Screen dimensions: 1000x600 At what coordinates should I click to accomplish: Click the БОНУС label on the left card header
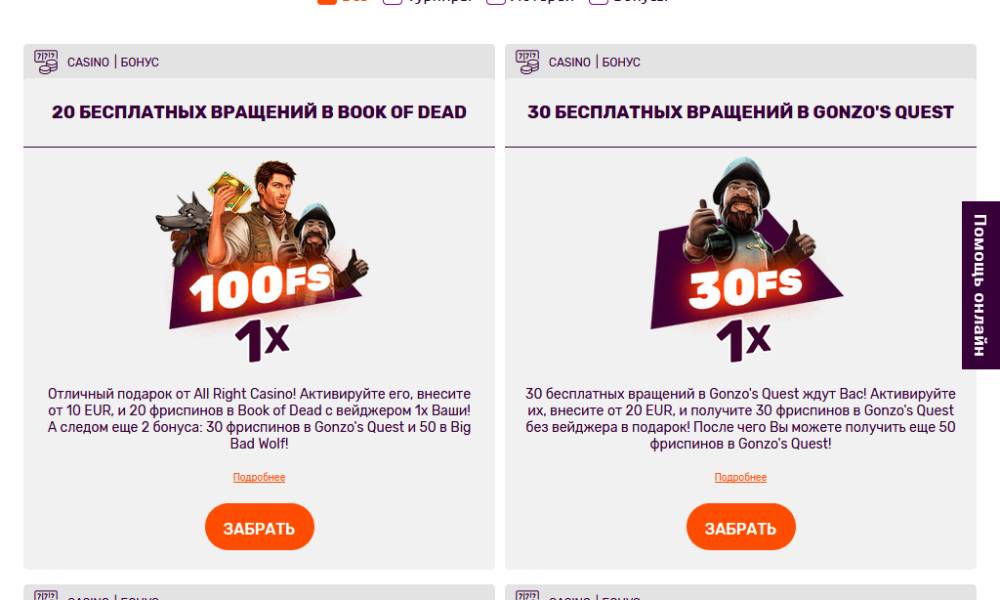coord(140,62)
